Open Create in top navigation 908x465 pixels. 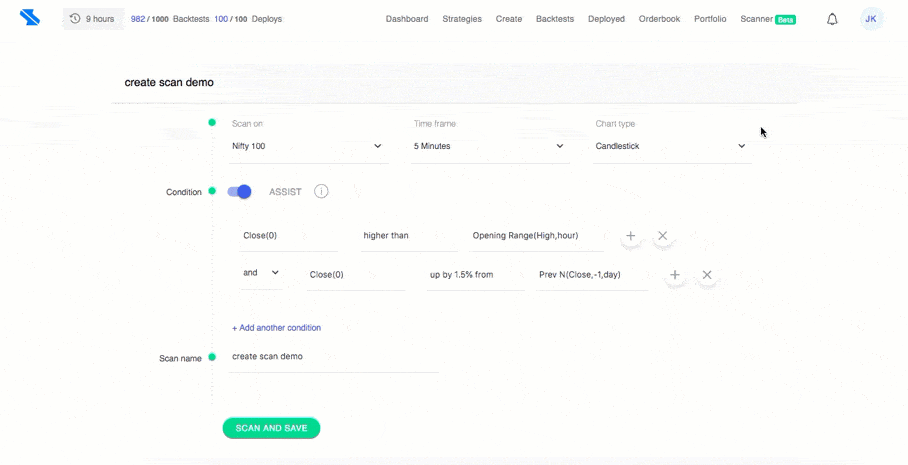tap(509, 19)
